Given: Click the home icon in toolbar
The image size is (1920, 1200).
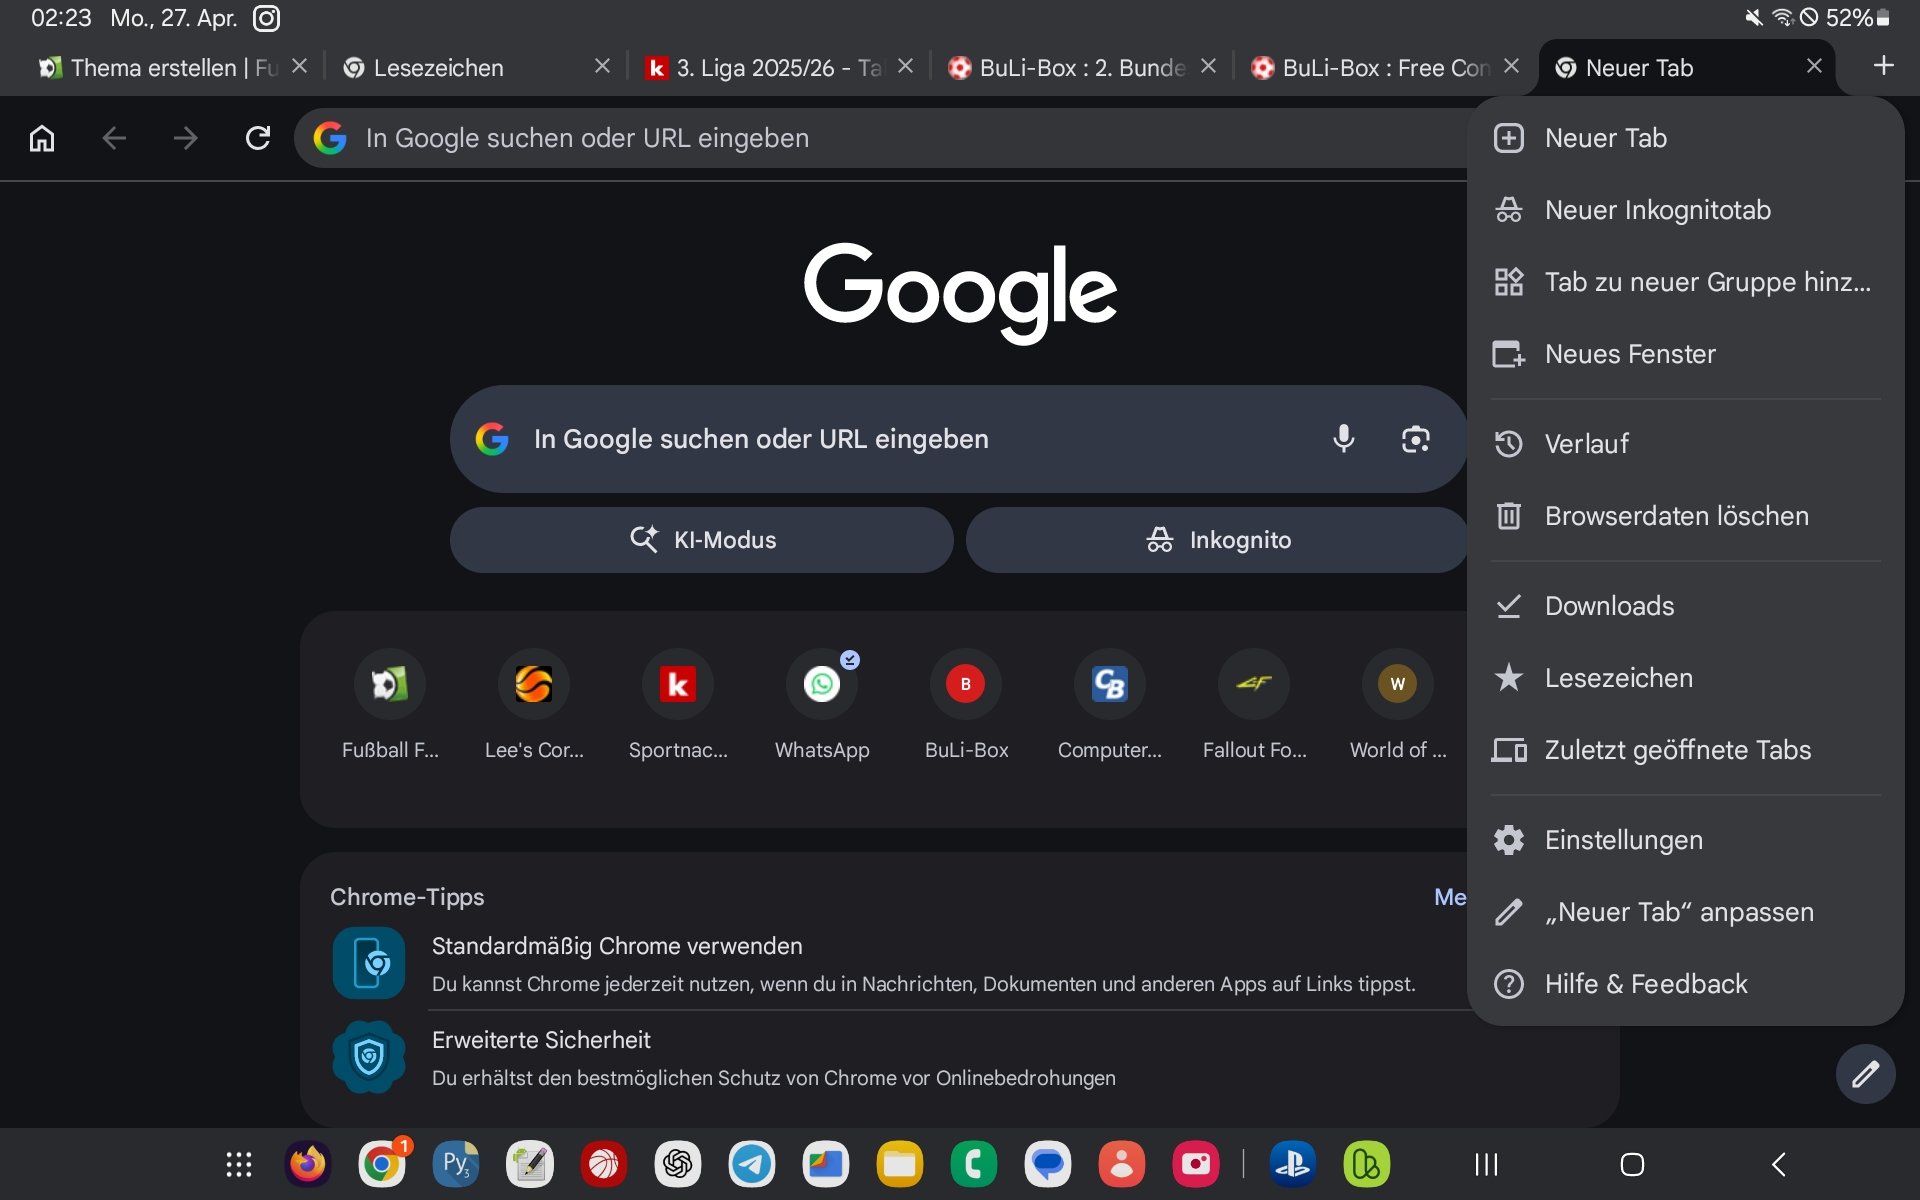Looking at the screenshot, I should [x=42, y=138].
